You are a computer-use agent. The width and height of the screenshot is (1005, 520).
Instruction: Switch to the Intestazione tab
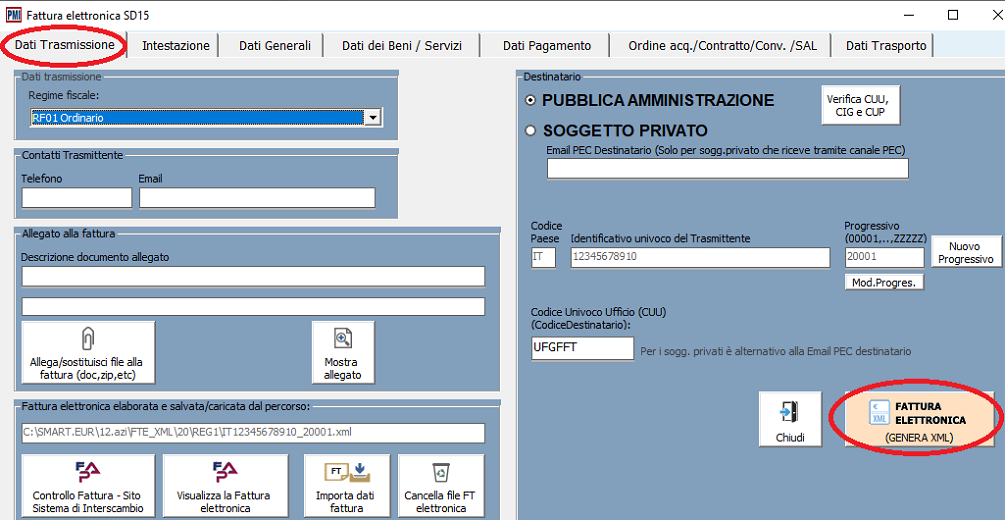176,45
